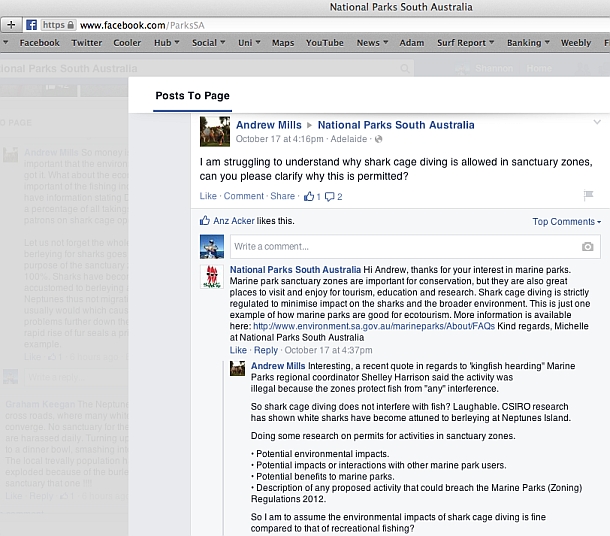The height and width of the screenshot is (536, 610).
Task: Reply to the National Parks comment
Action: click(266, 350)
